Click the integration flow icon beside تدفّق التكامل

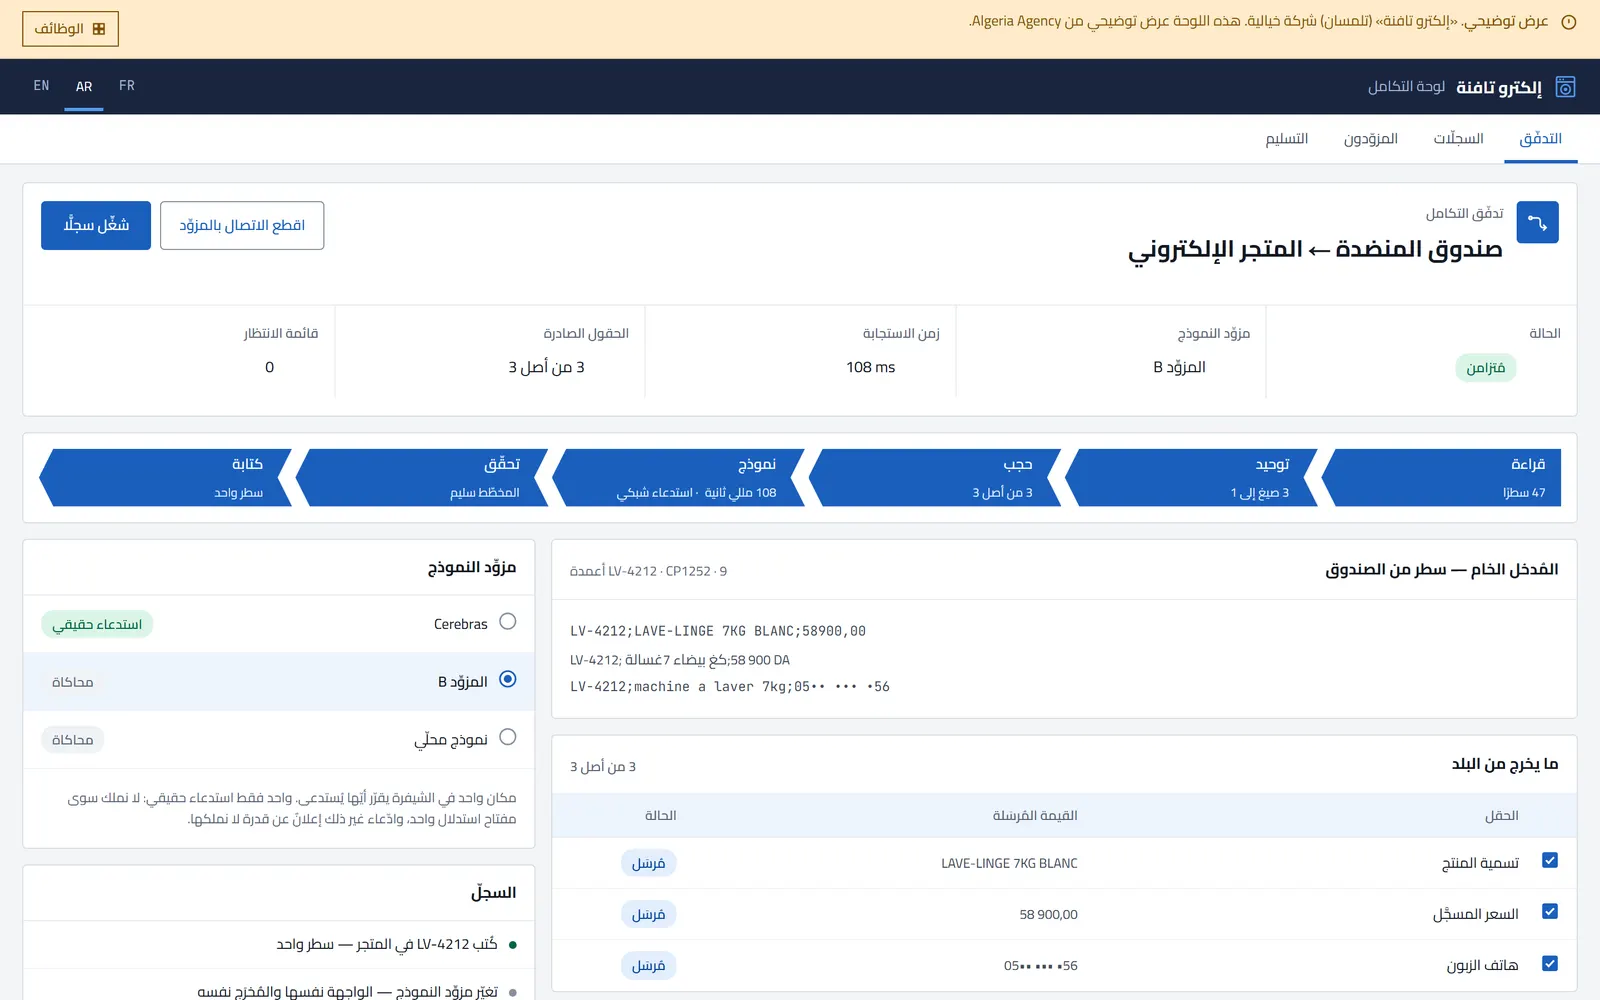1537,222
